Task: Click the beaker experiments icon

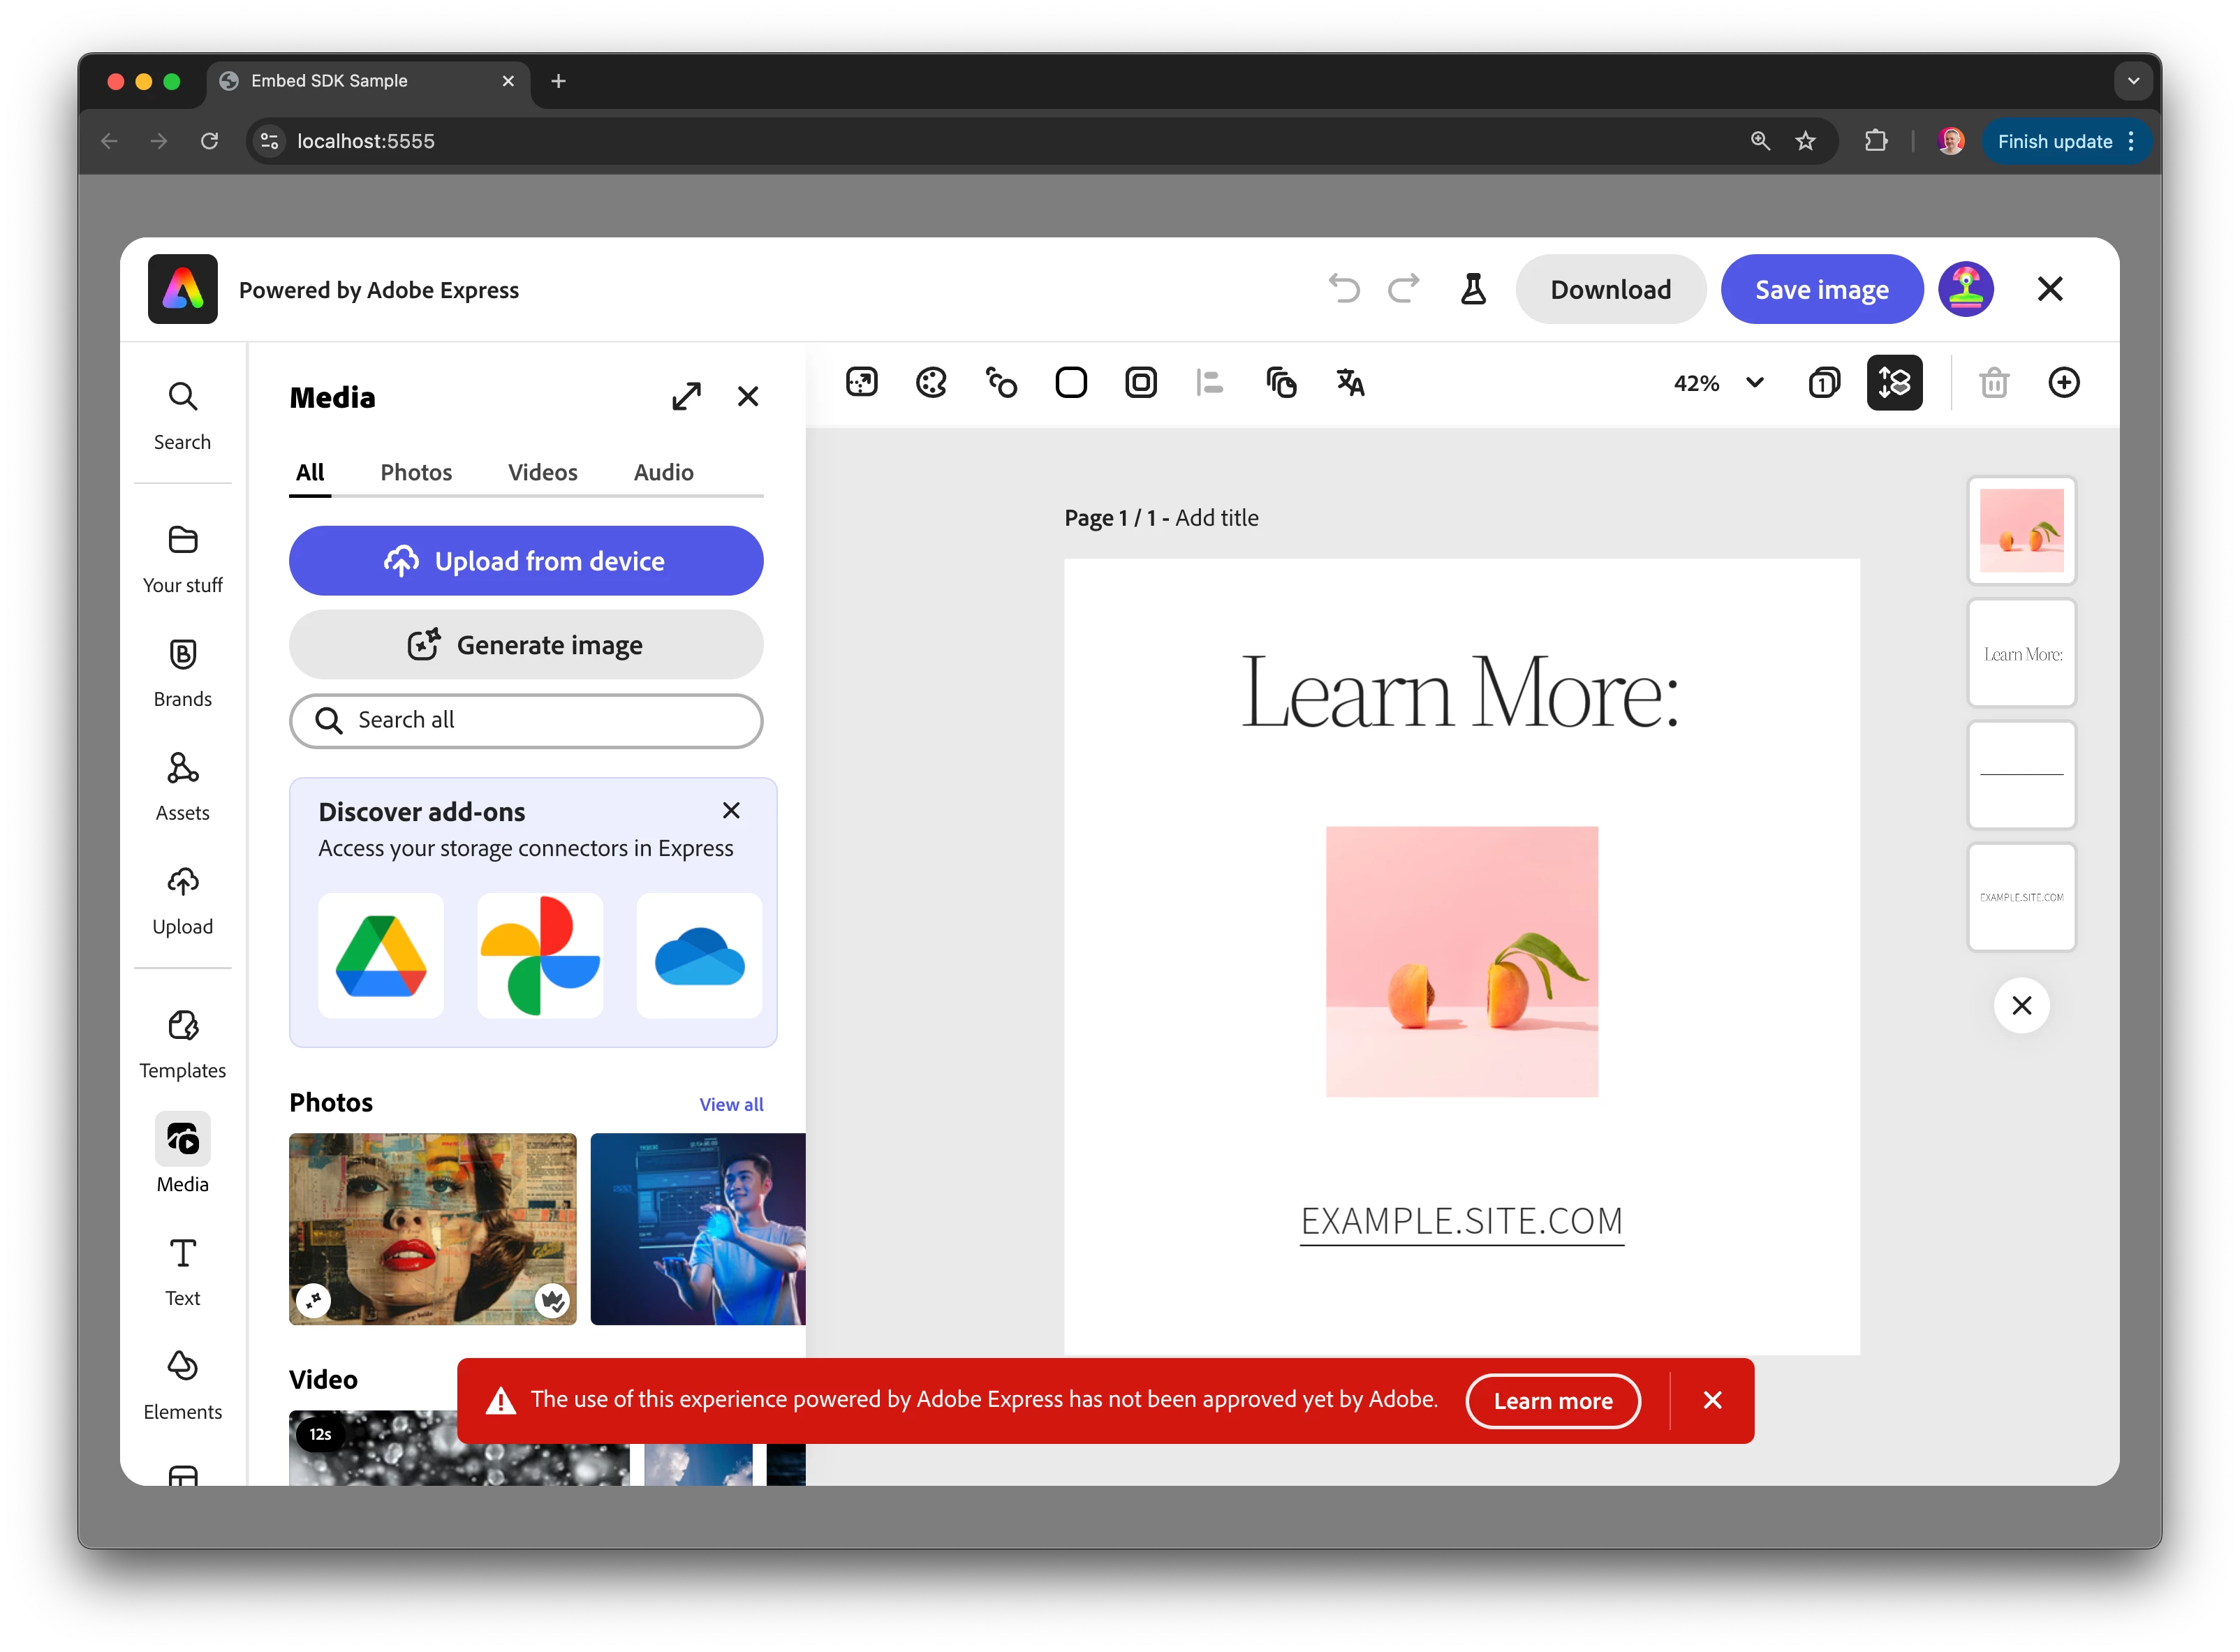Action: click(1472, 290)
